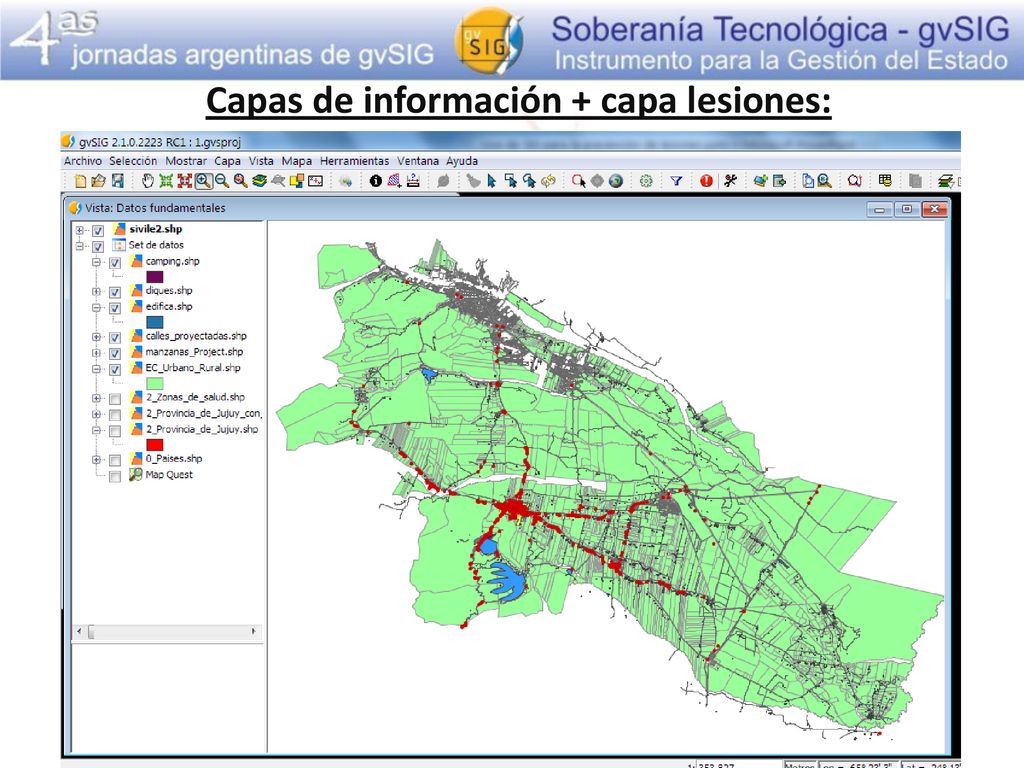Expand the 0_Paises.shp layer legend
The image size is (1024, 768).
coord(97,460)
